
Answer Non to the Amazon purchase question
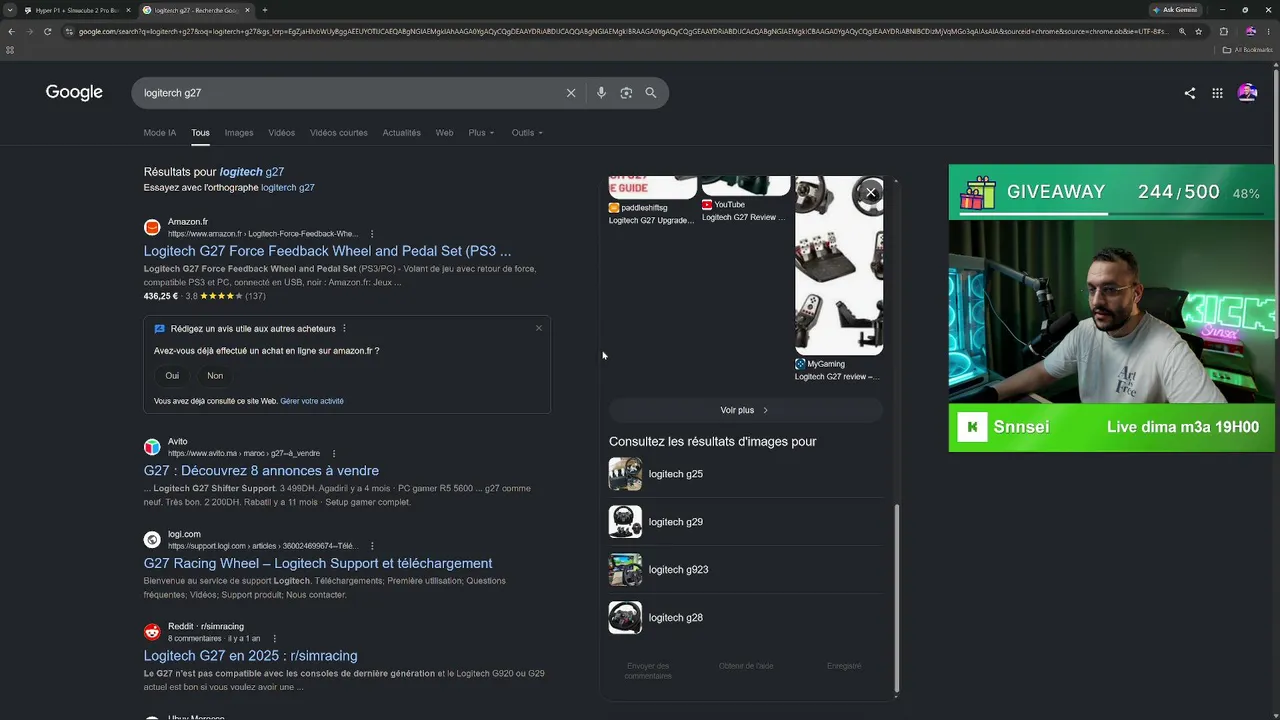click(x=215, y=376)
